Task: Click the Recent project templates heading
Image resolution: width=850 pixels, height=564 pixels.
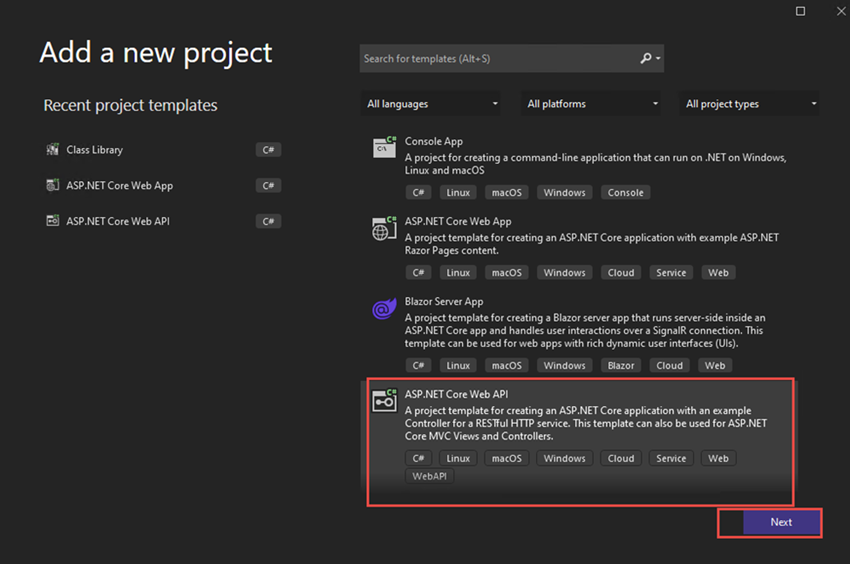Action: coord(130,105)
